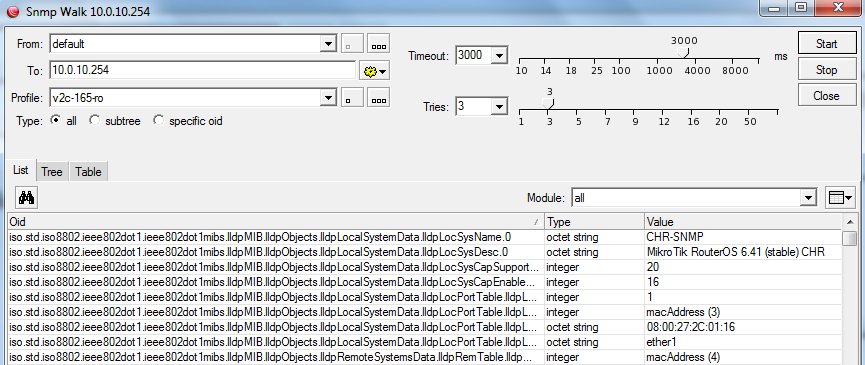Select the lldpLocSysDesc.0 row
This screenshot has width=865, height=365.
425,252
